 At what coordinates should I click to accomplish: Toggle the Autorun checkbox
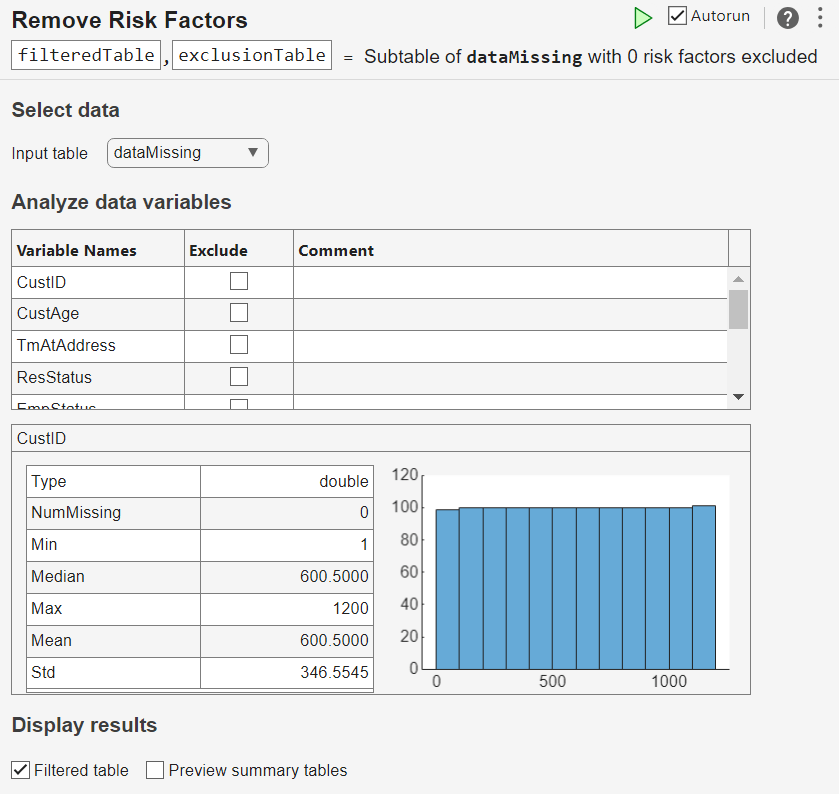tap(678, 16)
